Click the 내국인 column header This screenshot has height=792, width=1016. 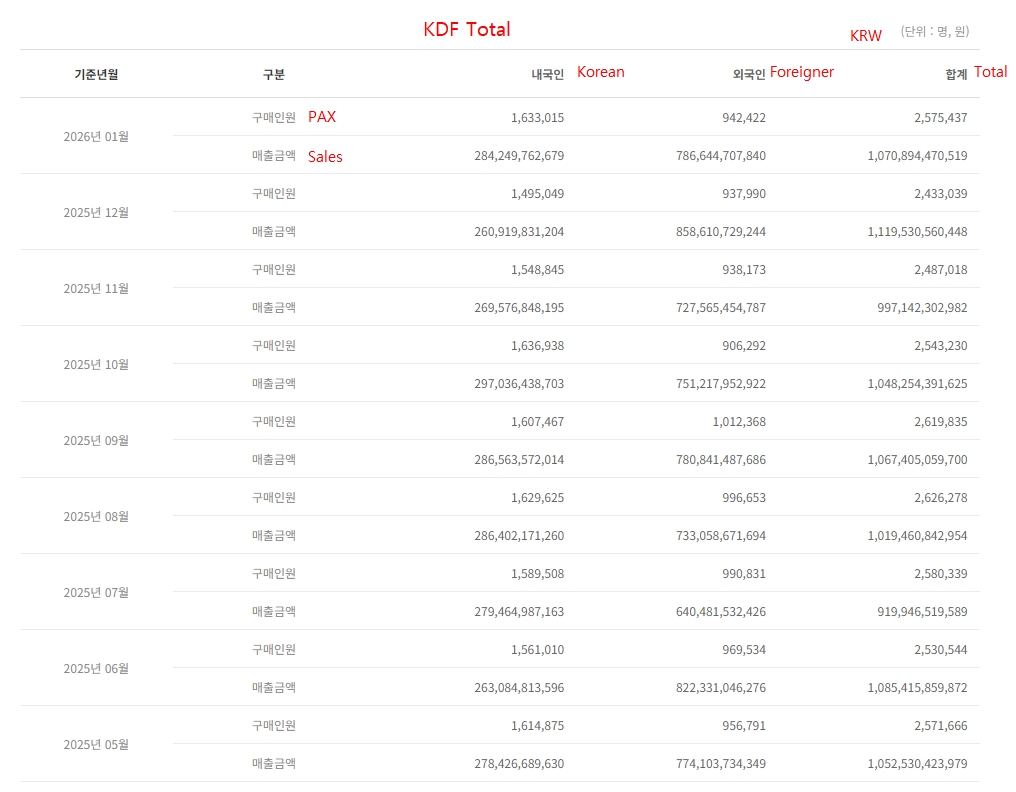coord(547,74)
